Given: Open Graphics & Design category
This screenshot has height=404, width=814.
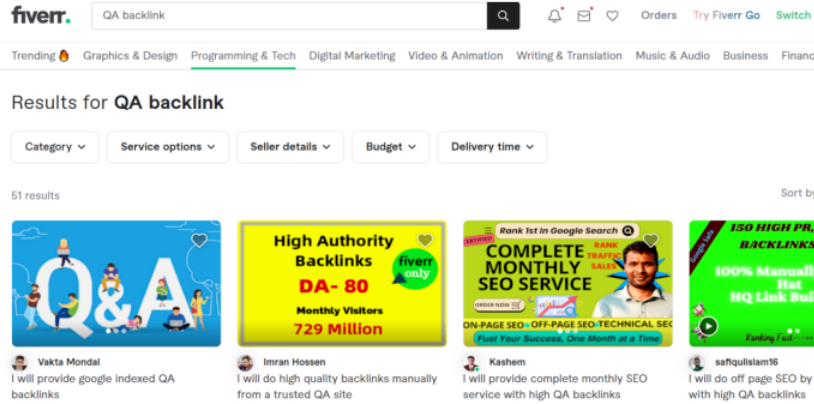Looking at the screenshot, I should pos(130,56).
